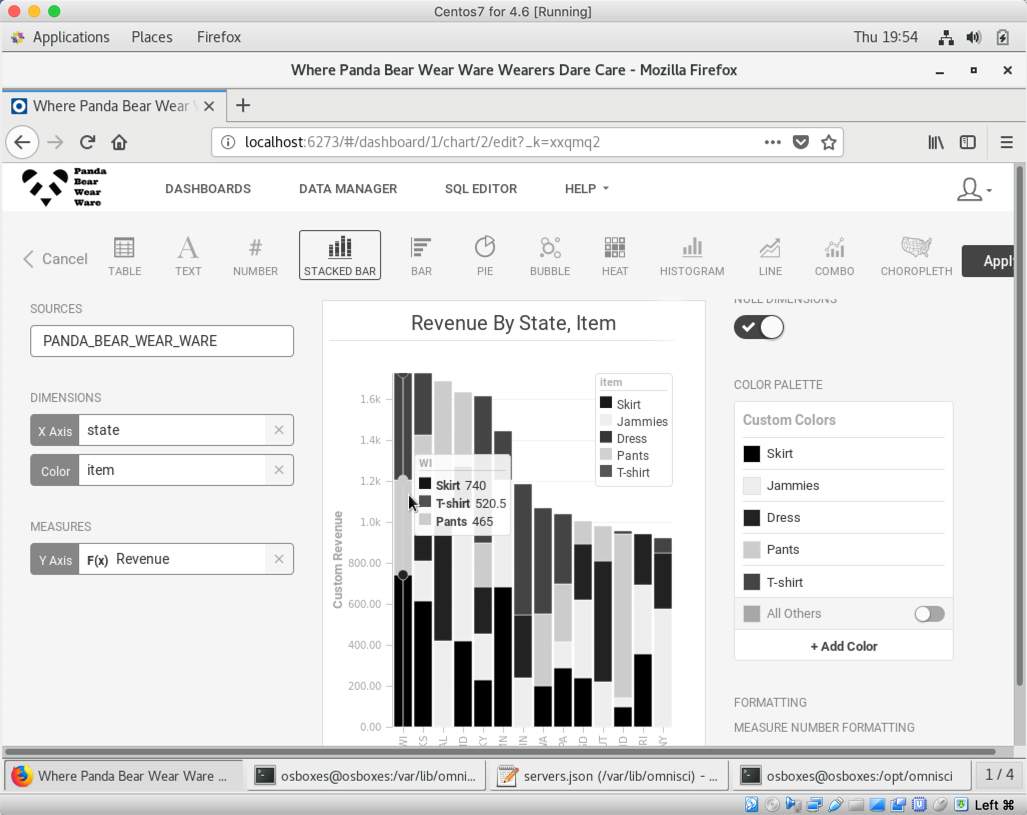Choose the Table chart type icon
Screen dimensions: 1027x815
click(124, 255)
